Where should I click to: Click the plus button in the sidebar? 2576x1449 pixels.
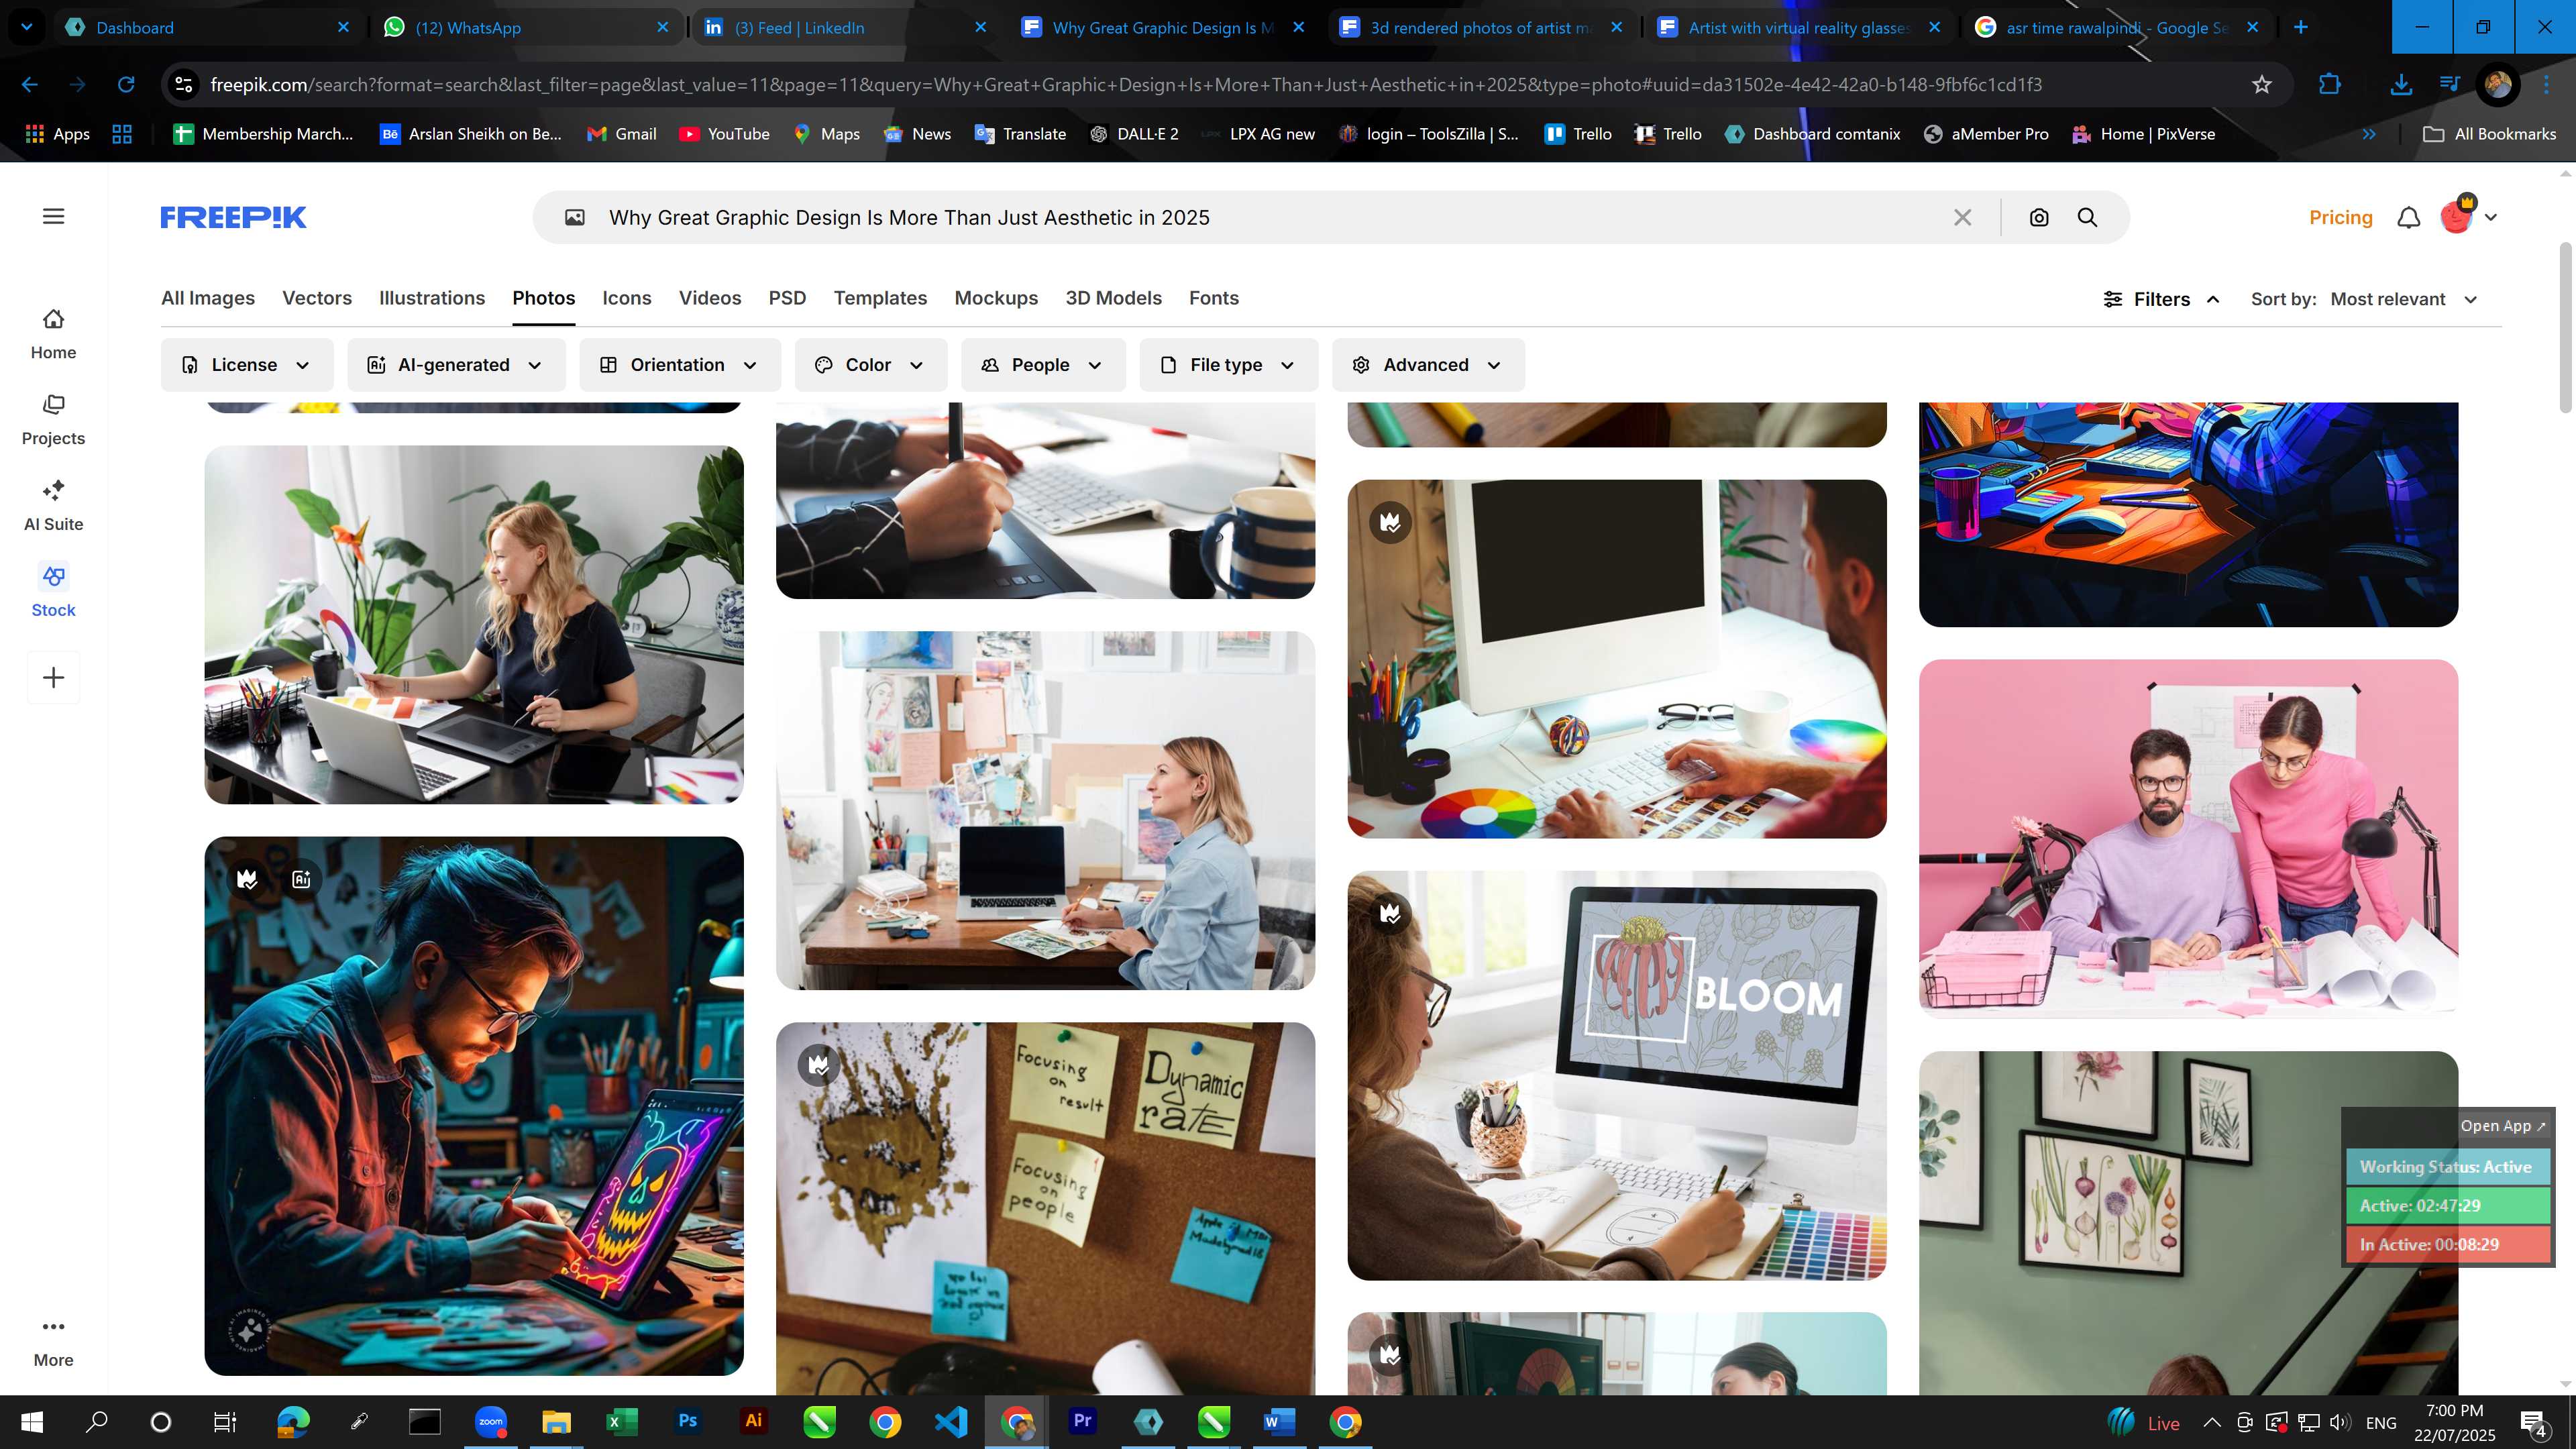pyautogui.click(x=54, y=678)
